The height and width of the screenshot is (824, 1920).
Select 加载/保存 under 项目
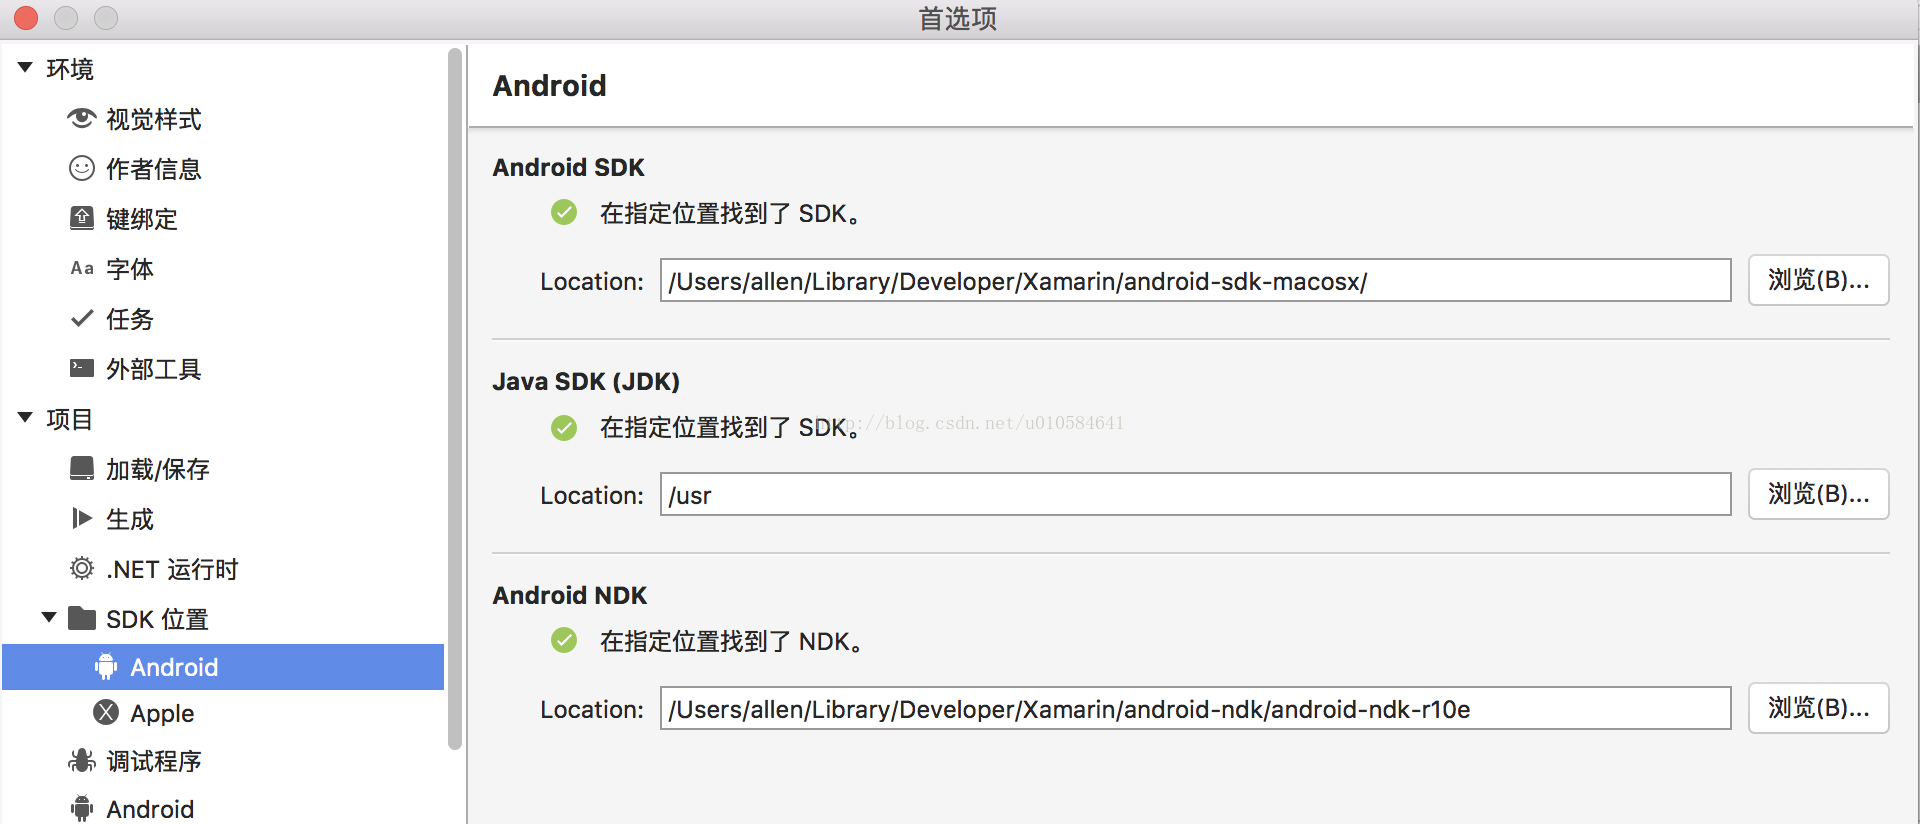coord(158,469)
